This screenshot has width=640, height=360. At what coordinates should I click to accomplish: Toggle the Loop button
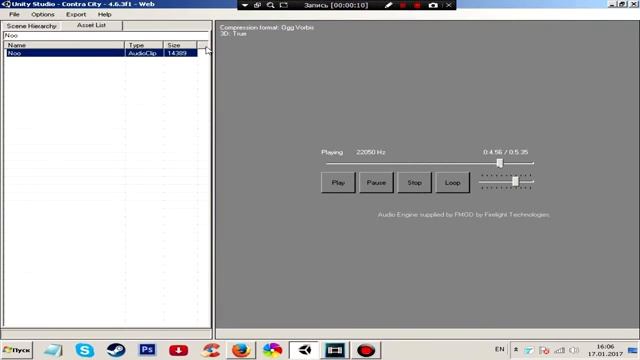click(453, 182)
